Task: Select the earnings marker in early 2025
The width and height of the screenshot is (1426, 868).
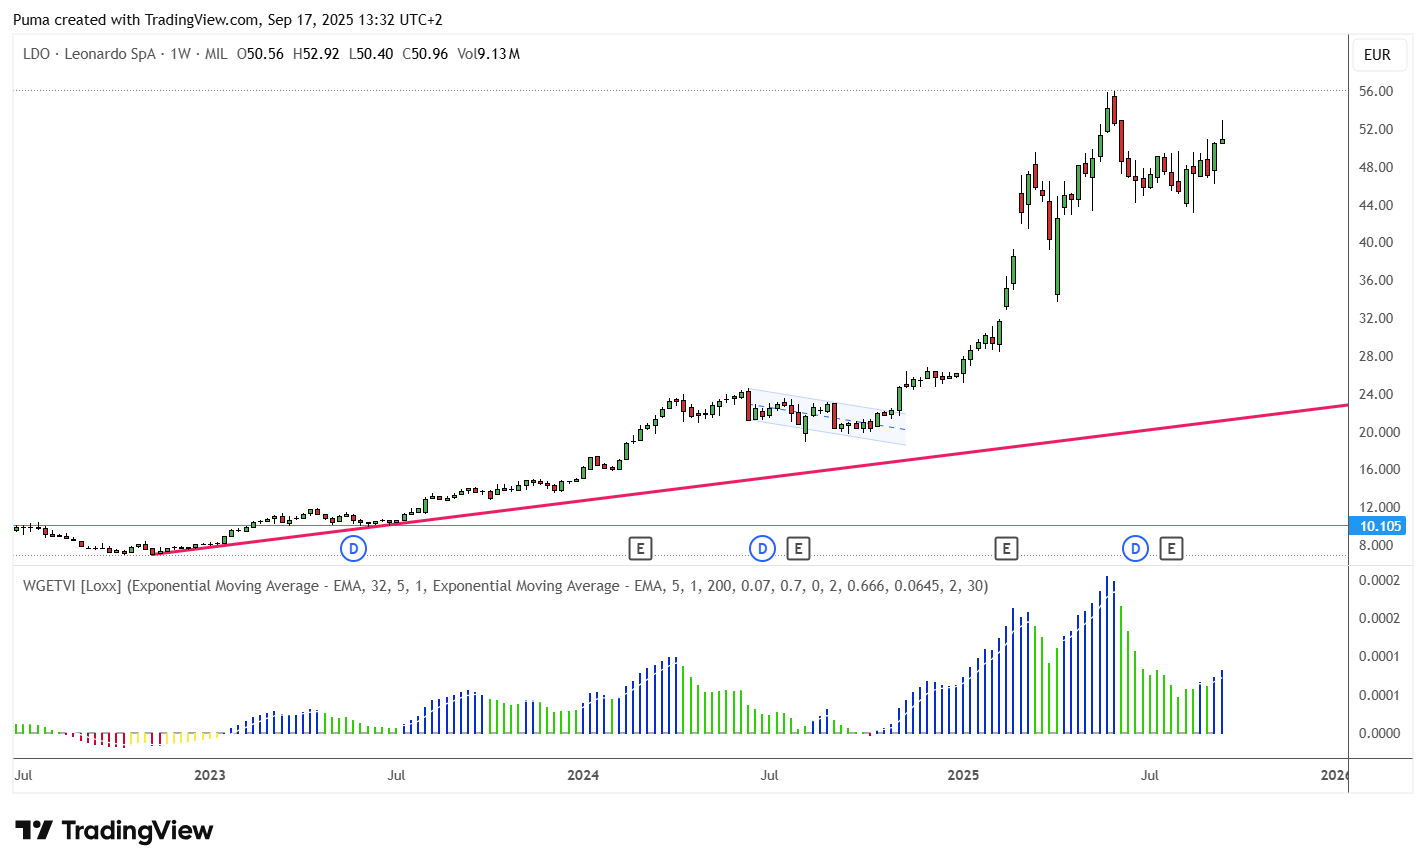Action: (1006, 548)
